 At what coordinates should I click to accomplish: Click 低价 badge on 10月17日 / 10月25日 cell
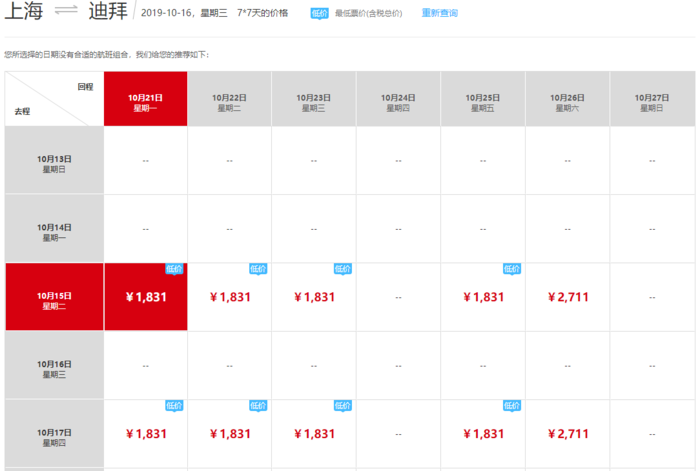coord(512,406)
